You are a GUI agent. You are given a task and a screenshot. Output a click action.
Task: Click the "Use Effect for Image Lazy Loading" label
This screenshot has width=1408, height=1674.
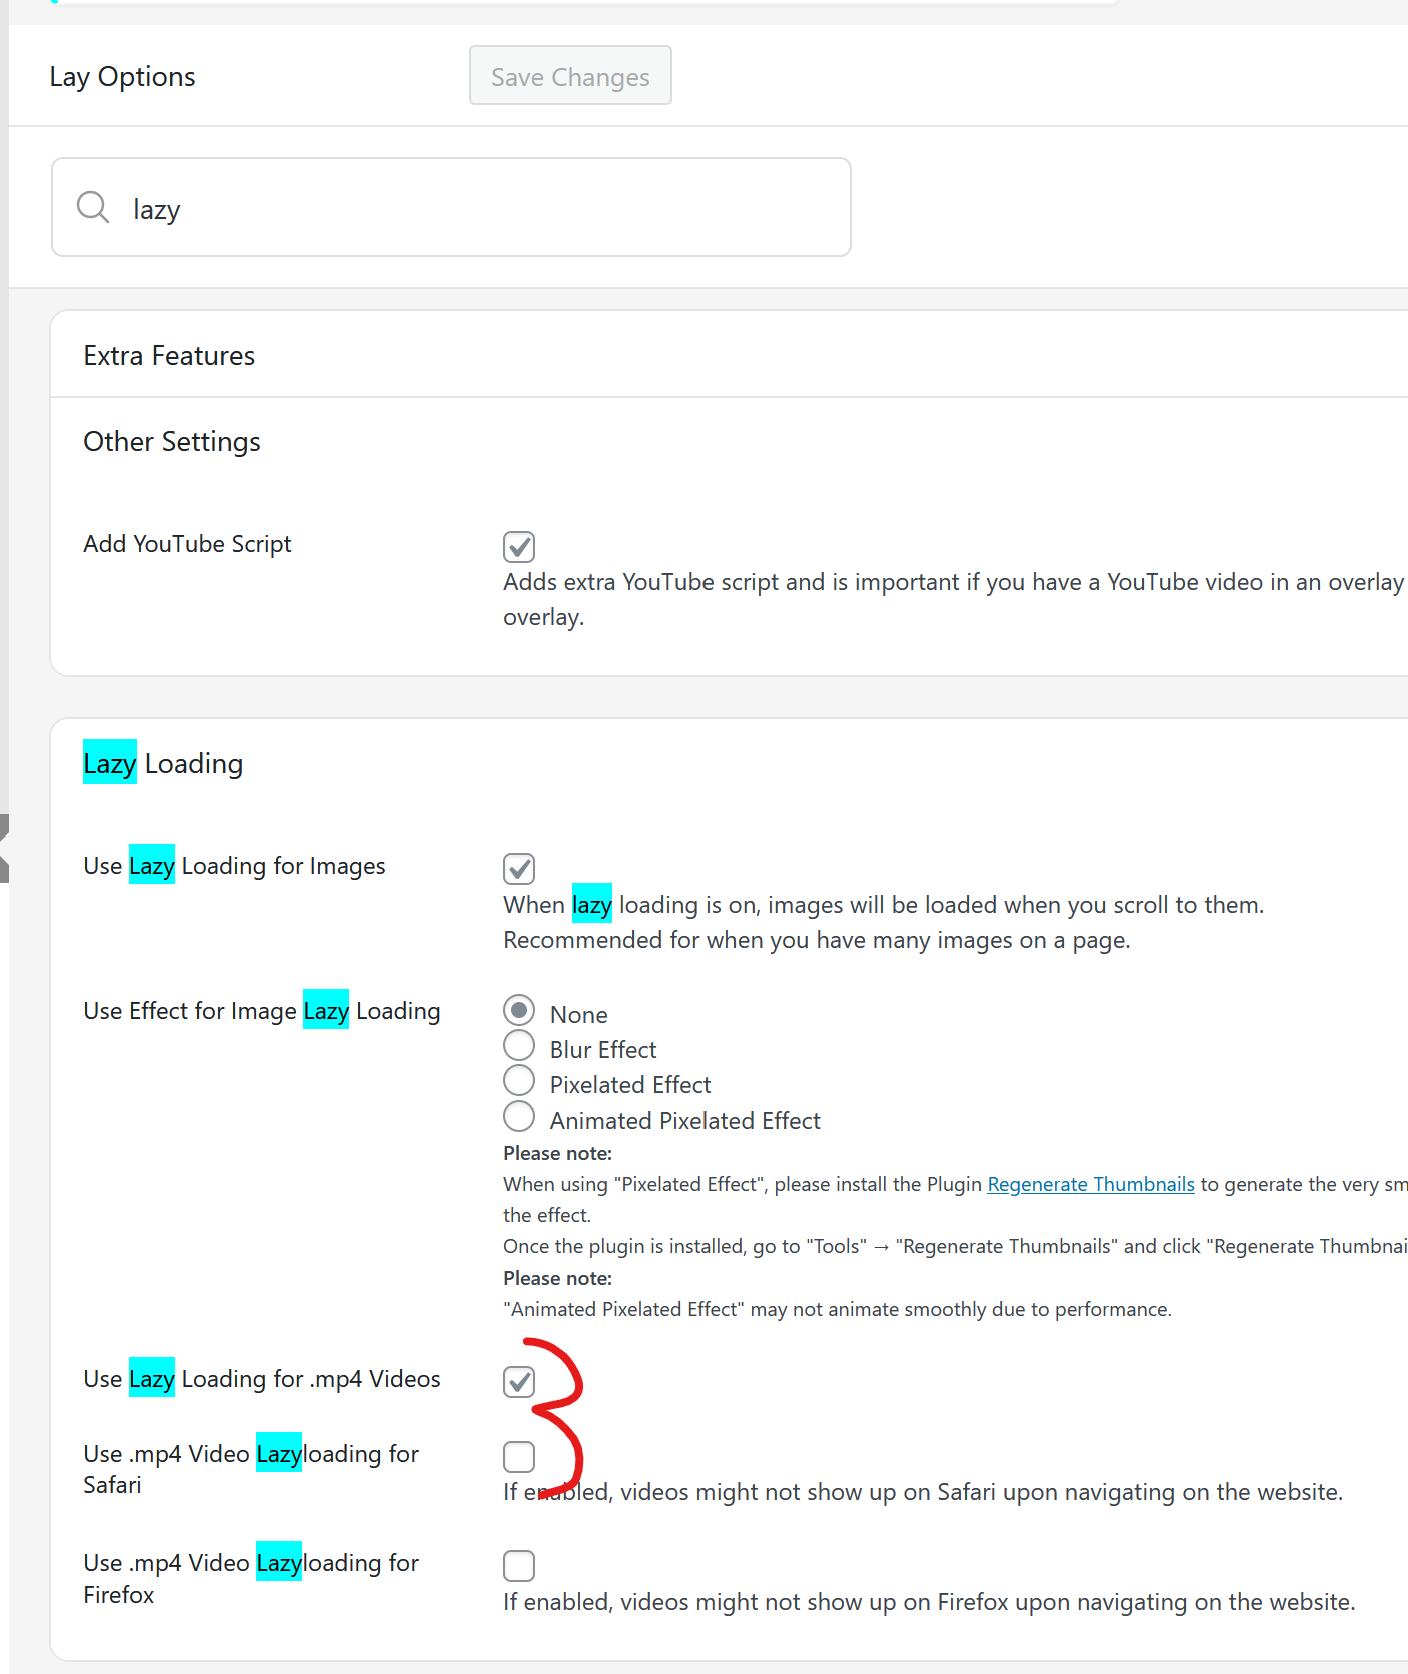(x=262, y=1011)
